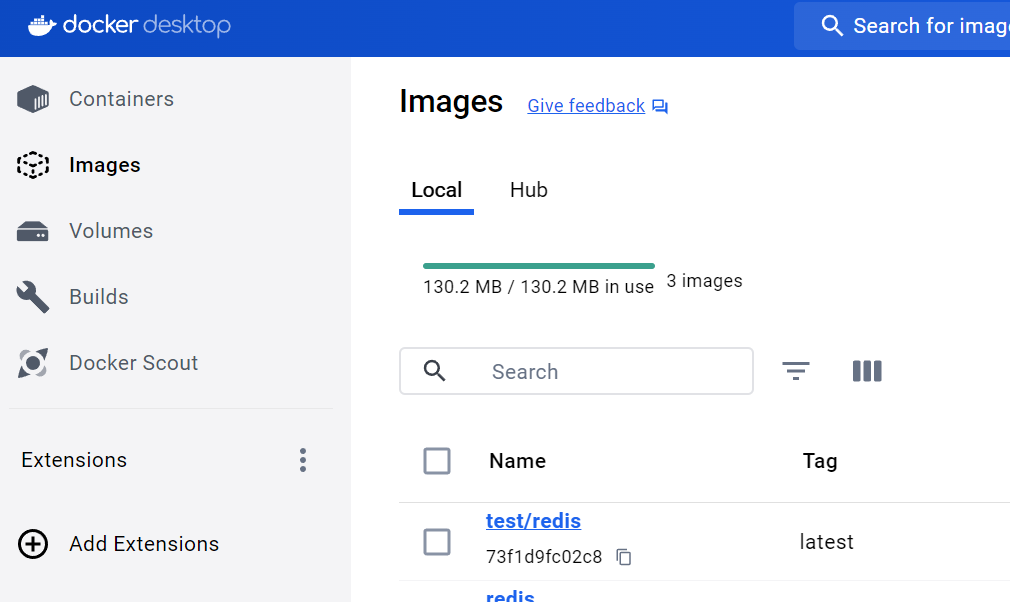The height and width of the screenshot is (602, 1010).
Task: Click the Images sidebar cube icon
Action: [33, 165]
